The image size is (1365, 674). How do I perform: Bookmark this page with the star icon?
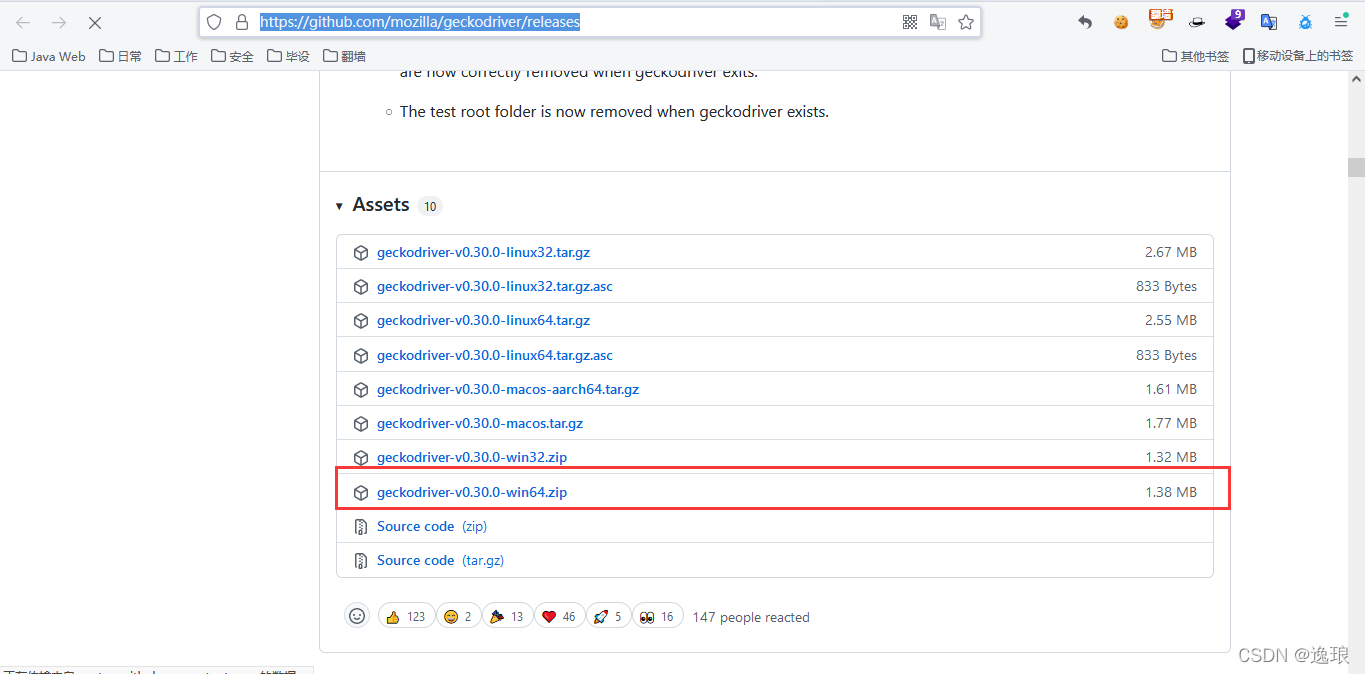tap(966, 22)
